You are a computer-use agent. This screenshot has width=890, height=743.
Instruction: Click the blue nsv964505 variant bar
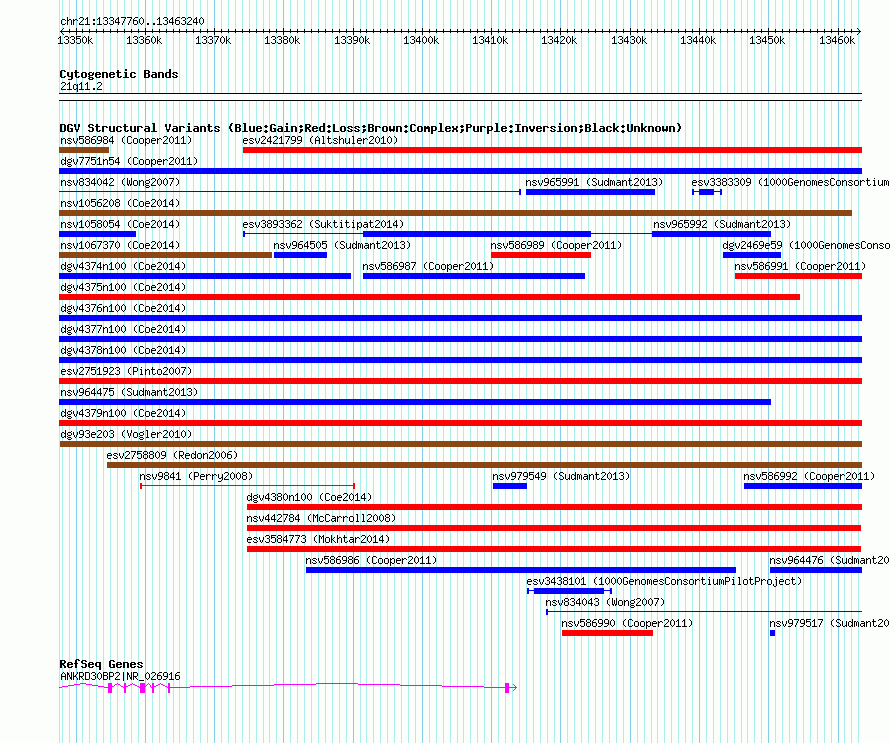pos(300,255)
